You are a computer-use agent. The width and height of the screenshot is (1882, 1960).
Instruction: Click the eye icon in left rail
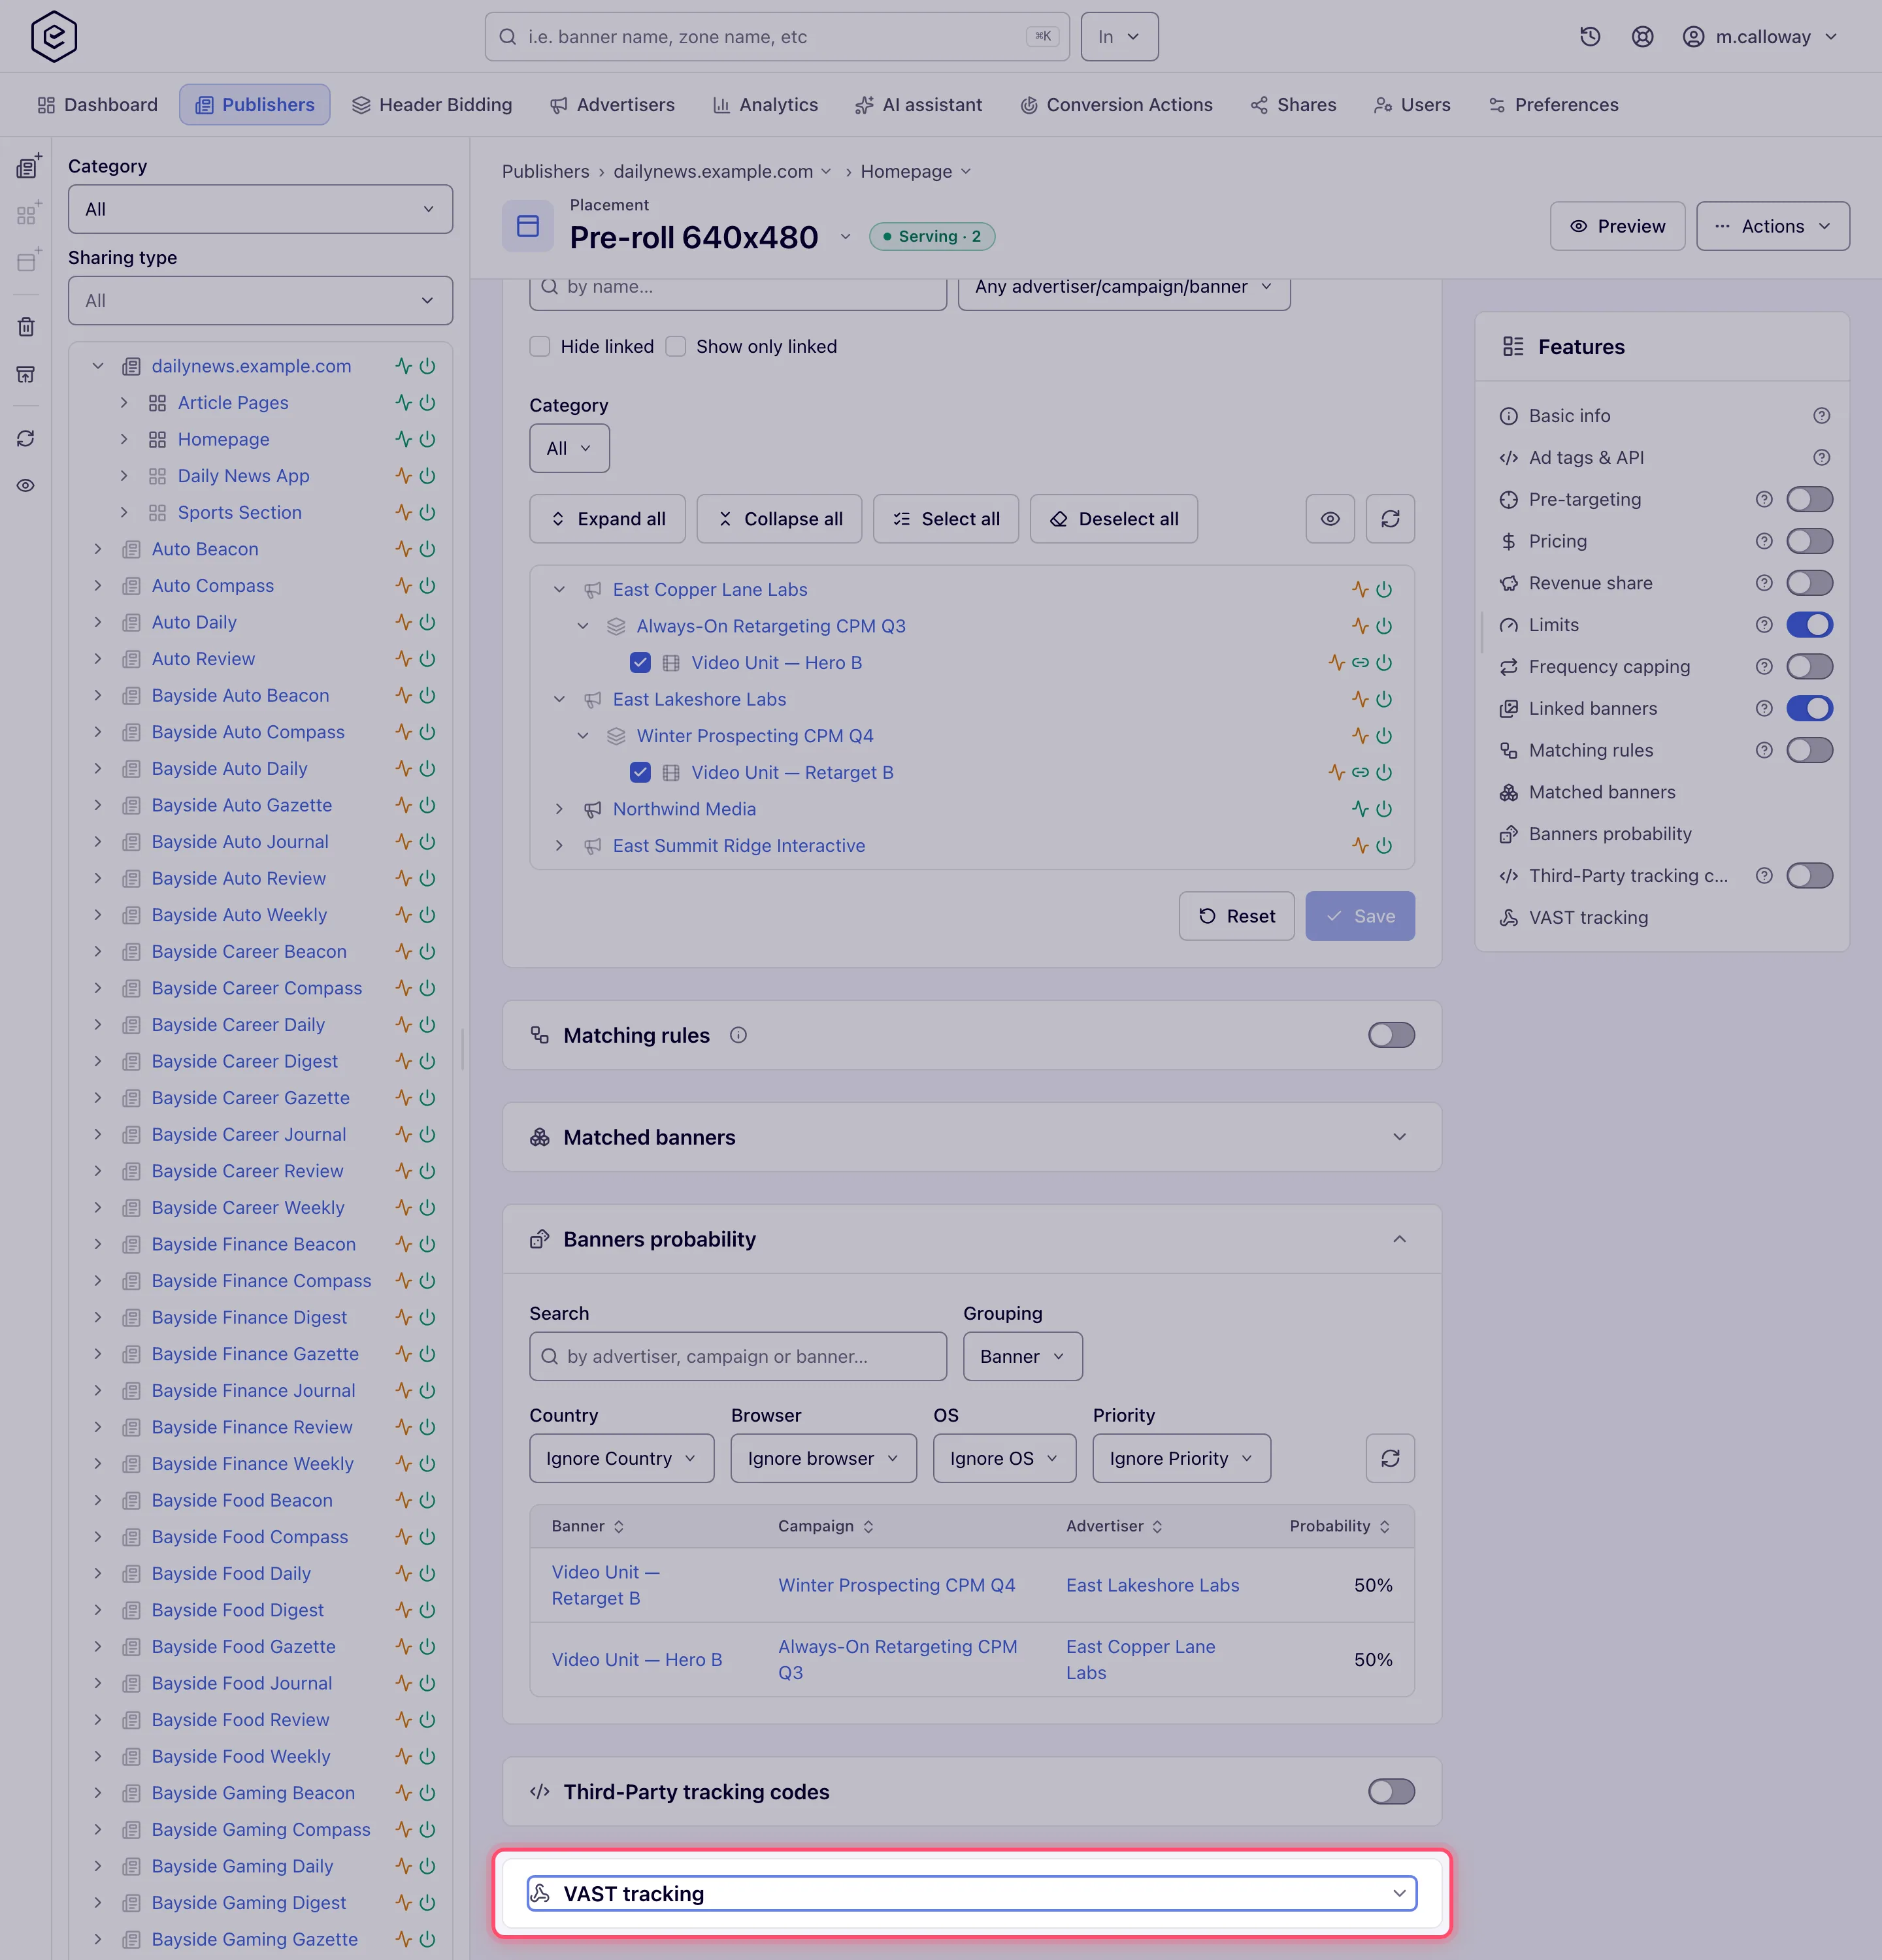click(26, 486)
